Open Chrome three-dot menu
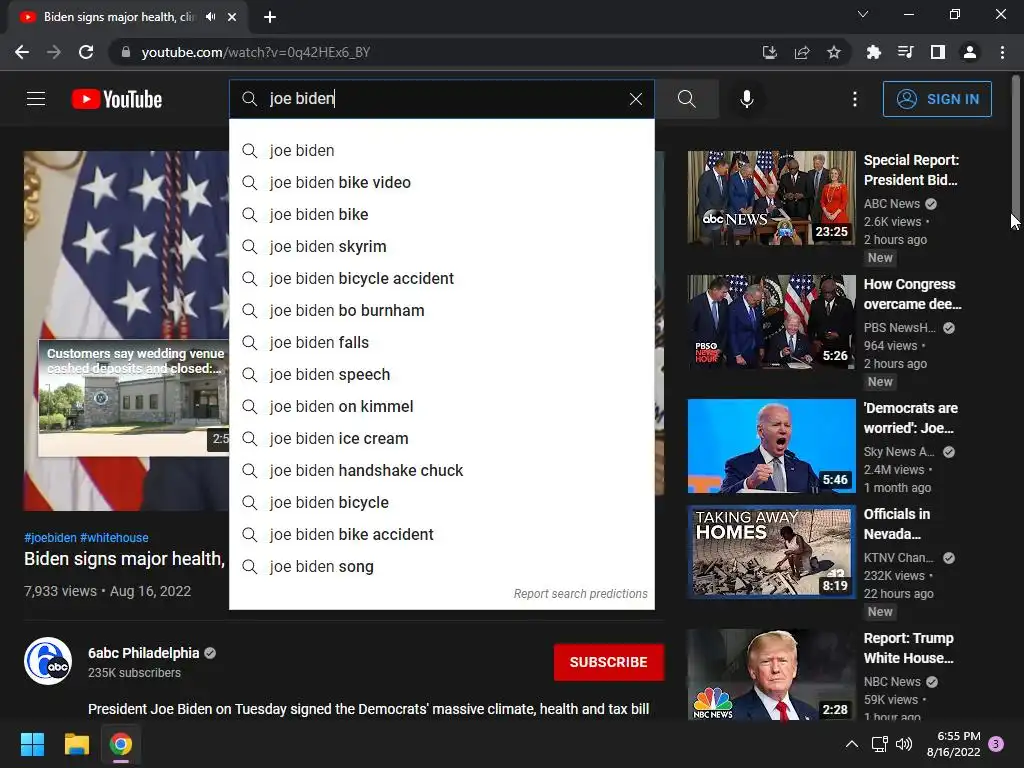This screenshot has width=1024, height=768. pyautogui.click(x=1002, y=52)
